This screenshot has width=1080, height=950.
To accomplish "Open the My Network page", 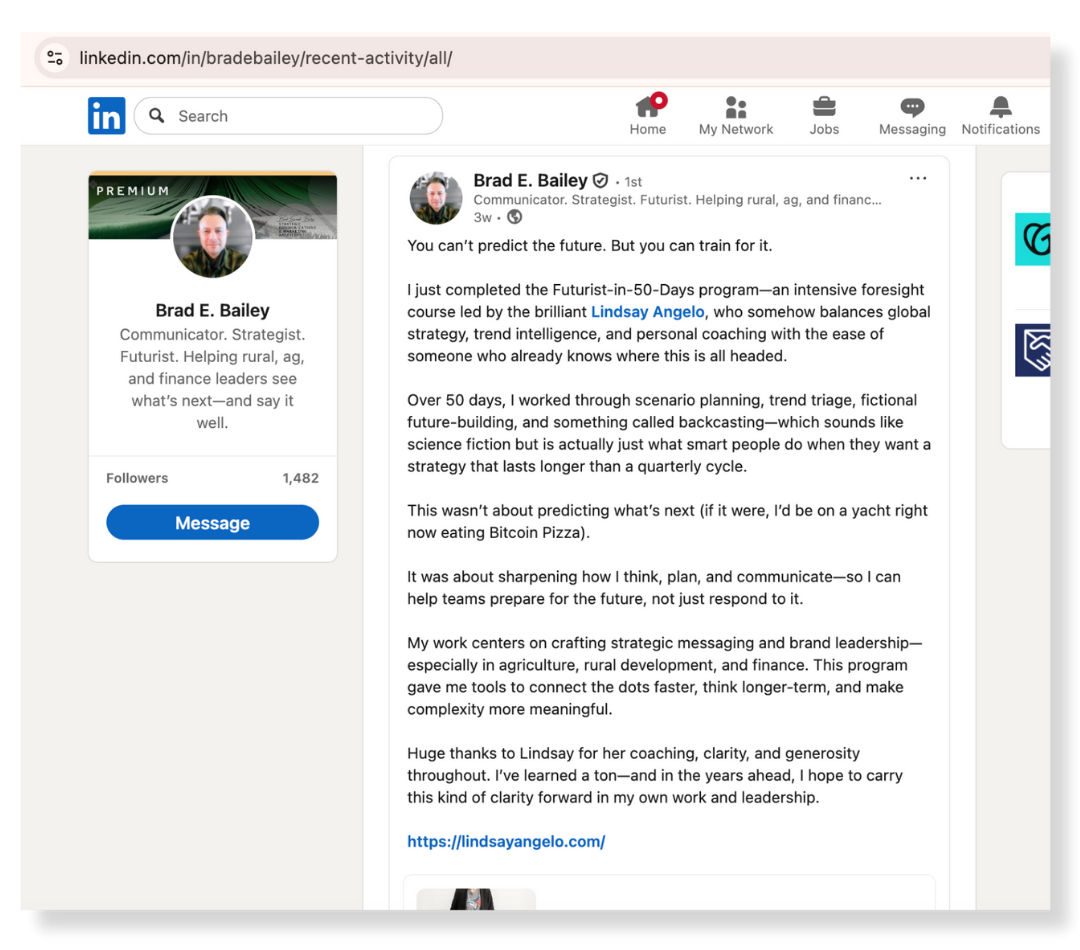I will pyautogui.click(x=736, y=115).
